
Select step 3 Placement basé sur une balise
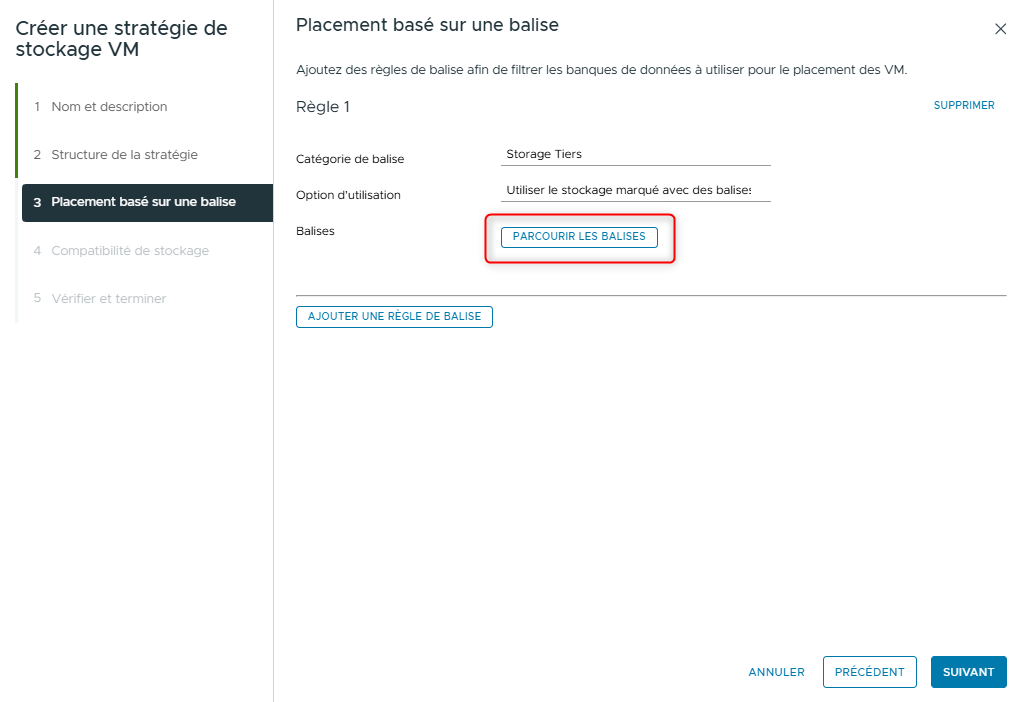click(x=140, y=203)
